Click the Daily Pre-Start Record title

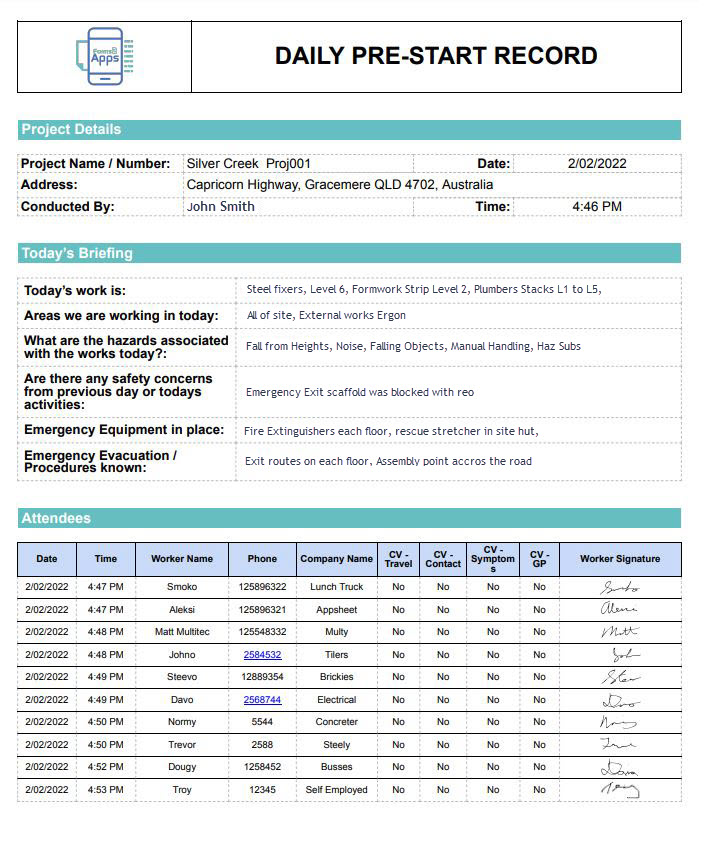(436, 56)
